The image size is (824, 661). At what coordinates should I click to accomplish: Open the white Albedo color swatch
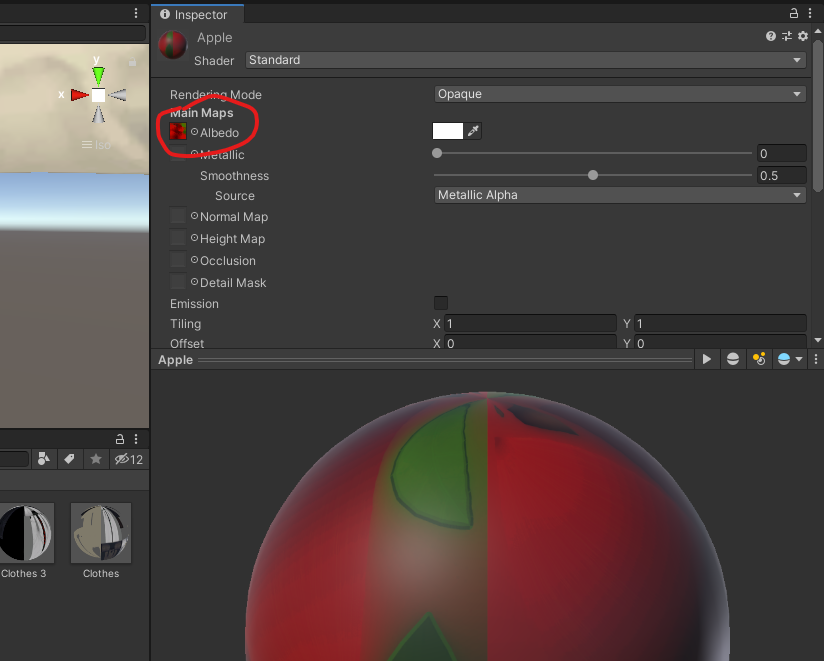(448, 131)
